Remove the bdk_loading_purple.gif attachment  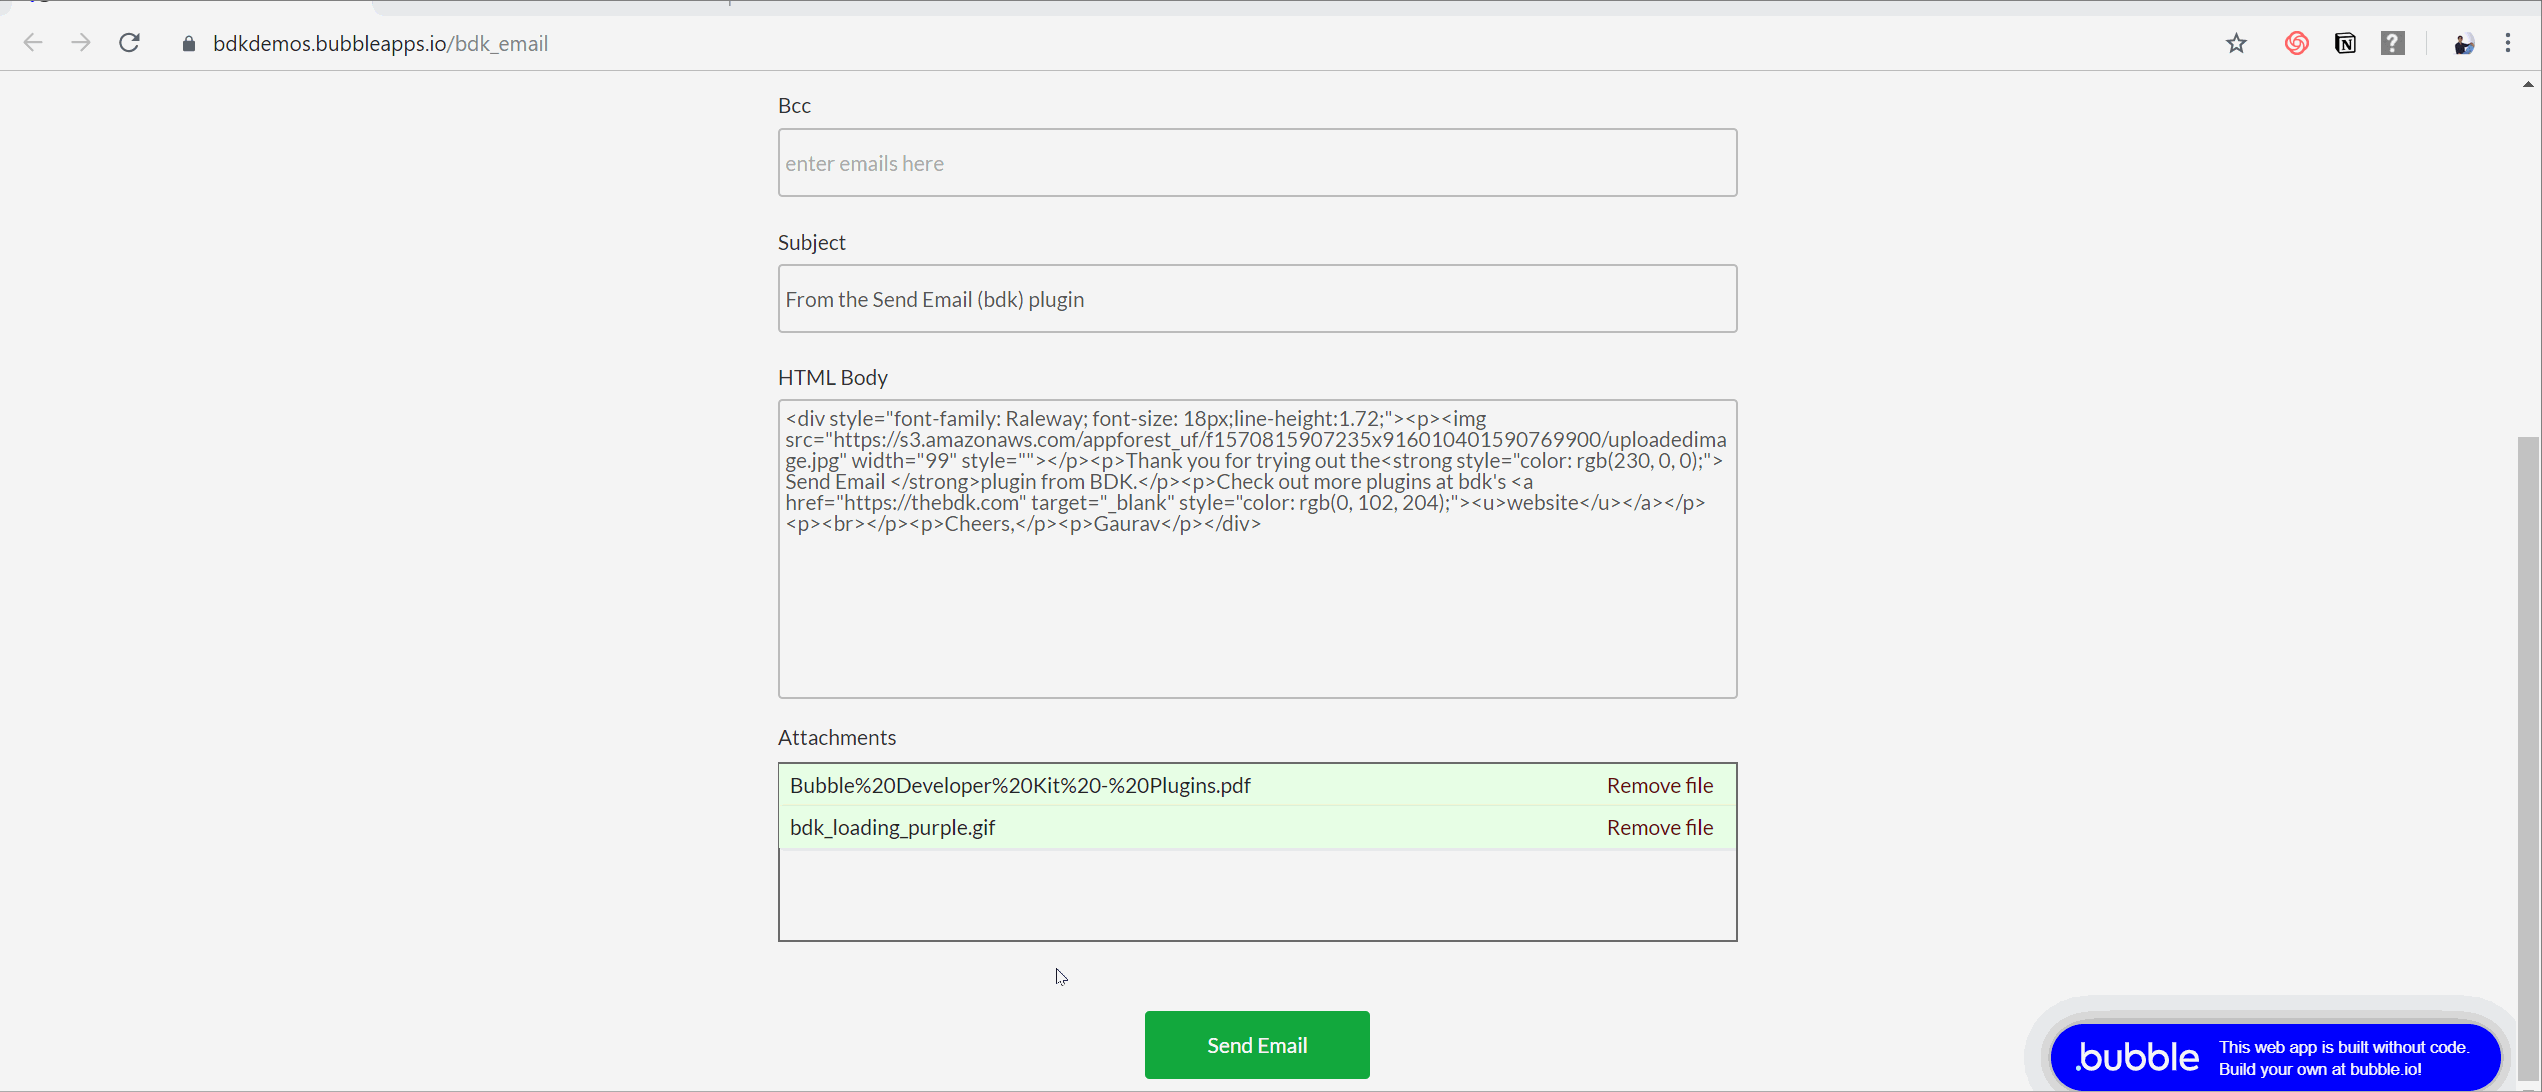click(1659, 828)
